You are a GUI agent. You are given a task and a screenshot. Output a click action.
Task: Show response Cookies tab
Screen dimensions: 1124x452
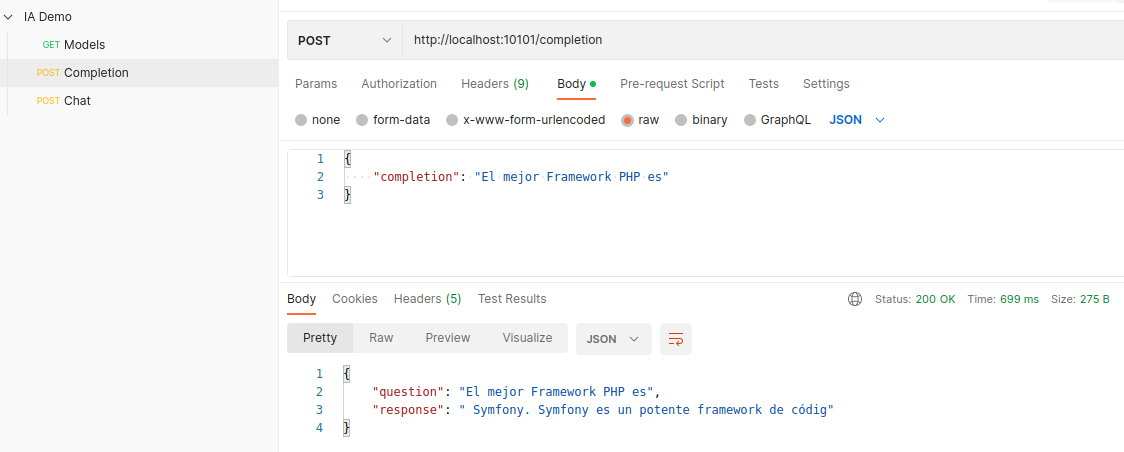pos(355,299)
